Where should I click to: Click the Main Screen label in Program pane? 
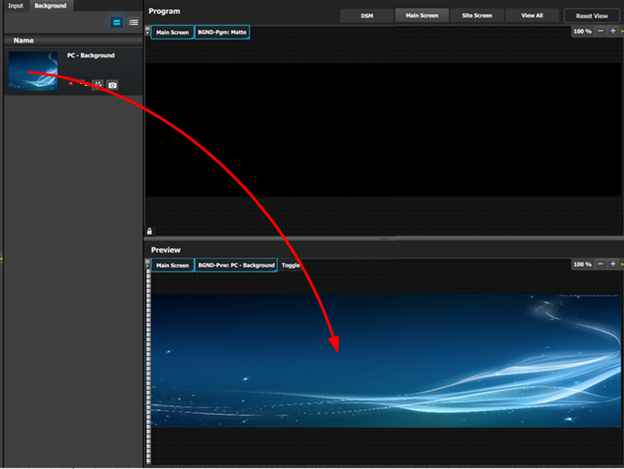pyautogui.click(x=172, y=32)
